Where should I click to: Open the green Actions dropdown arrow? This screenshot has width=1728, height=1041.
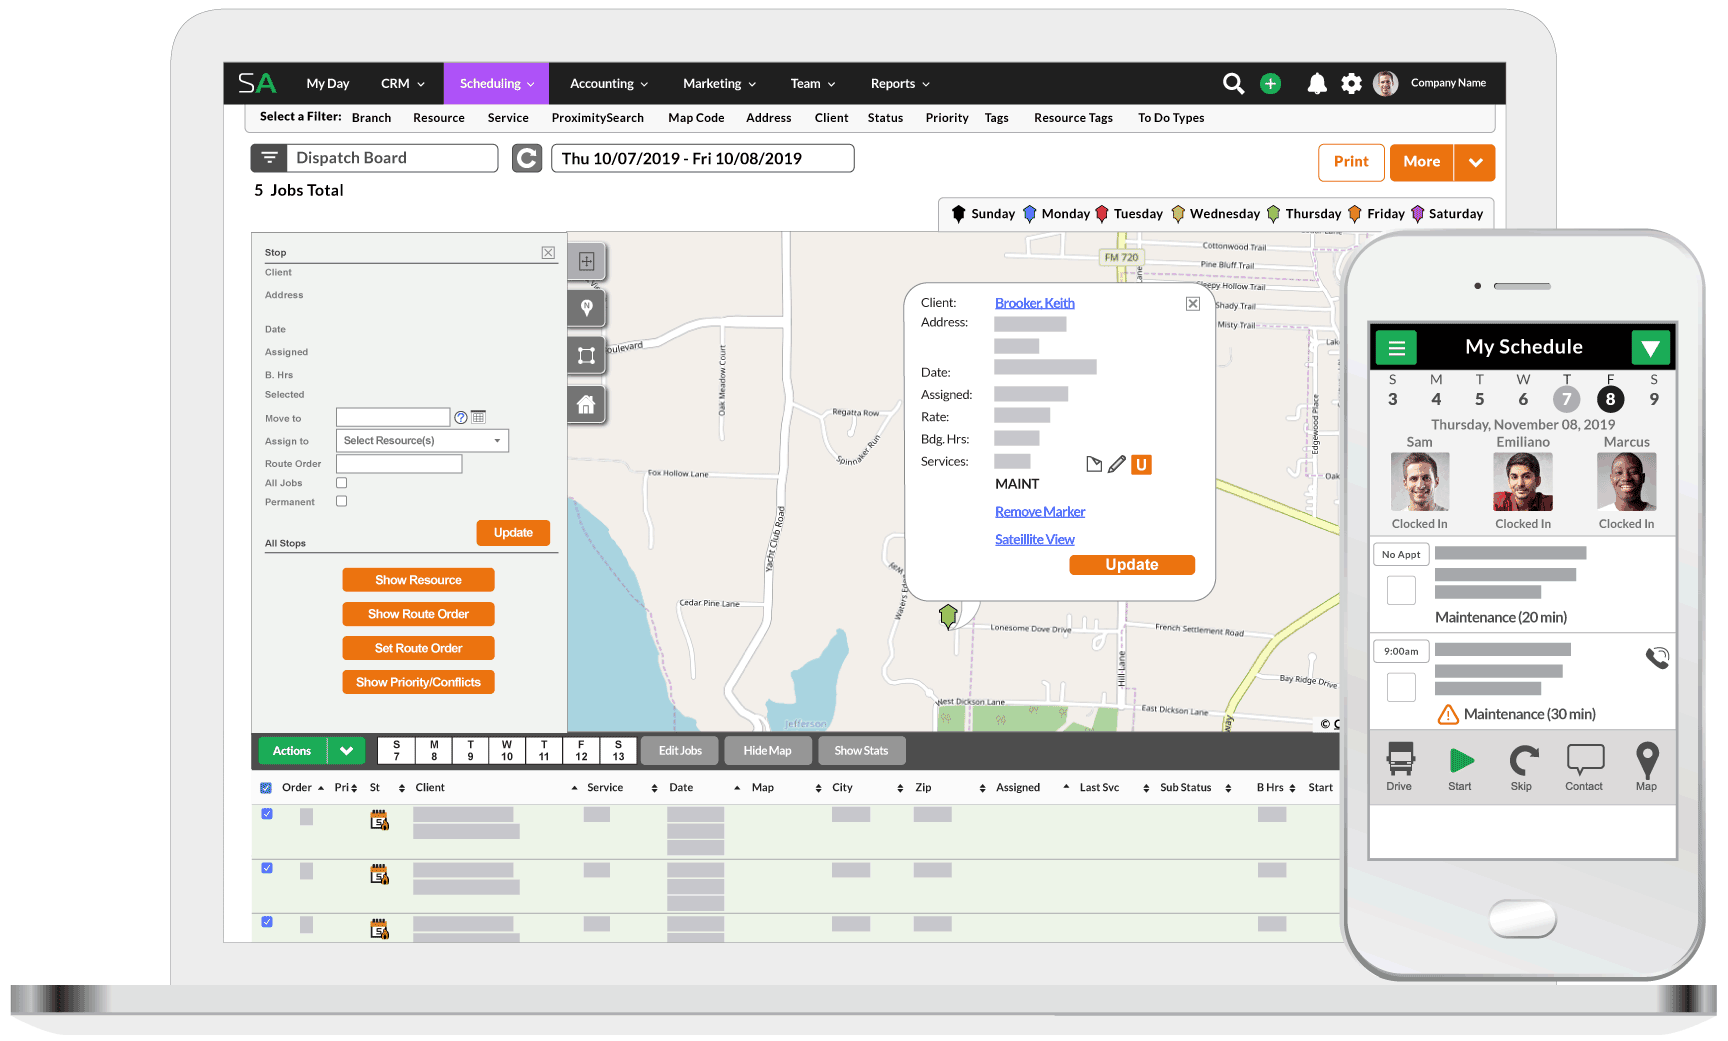pyautogui.click(x=346, y=751)
